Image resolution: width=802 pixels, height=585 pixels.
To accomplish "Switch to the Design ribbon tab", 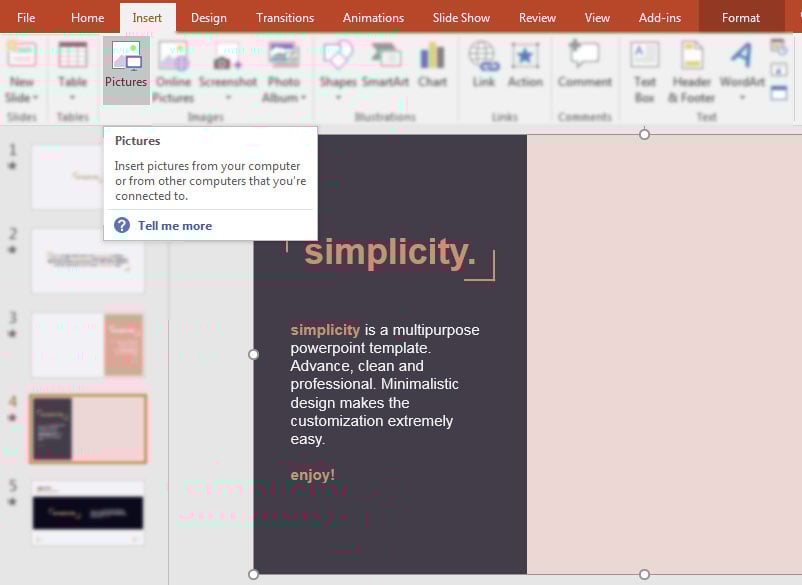I will pyautogui.click(x=208, y=17).
